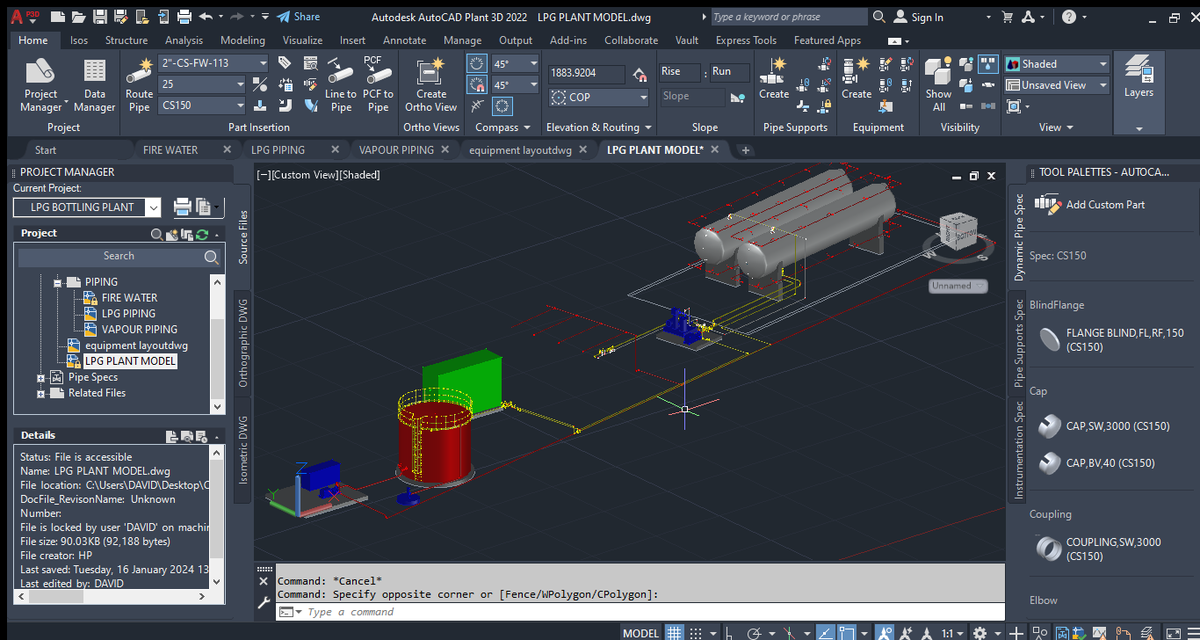The width and height of the screenshot is (1200, 640).
Task: Toggle 2D object snap in status bar
Action: (847, 633)
